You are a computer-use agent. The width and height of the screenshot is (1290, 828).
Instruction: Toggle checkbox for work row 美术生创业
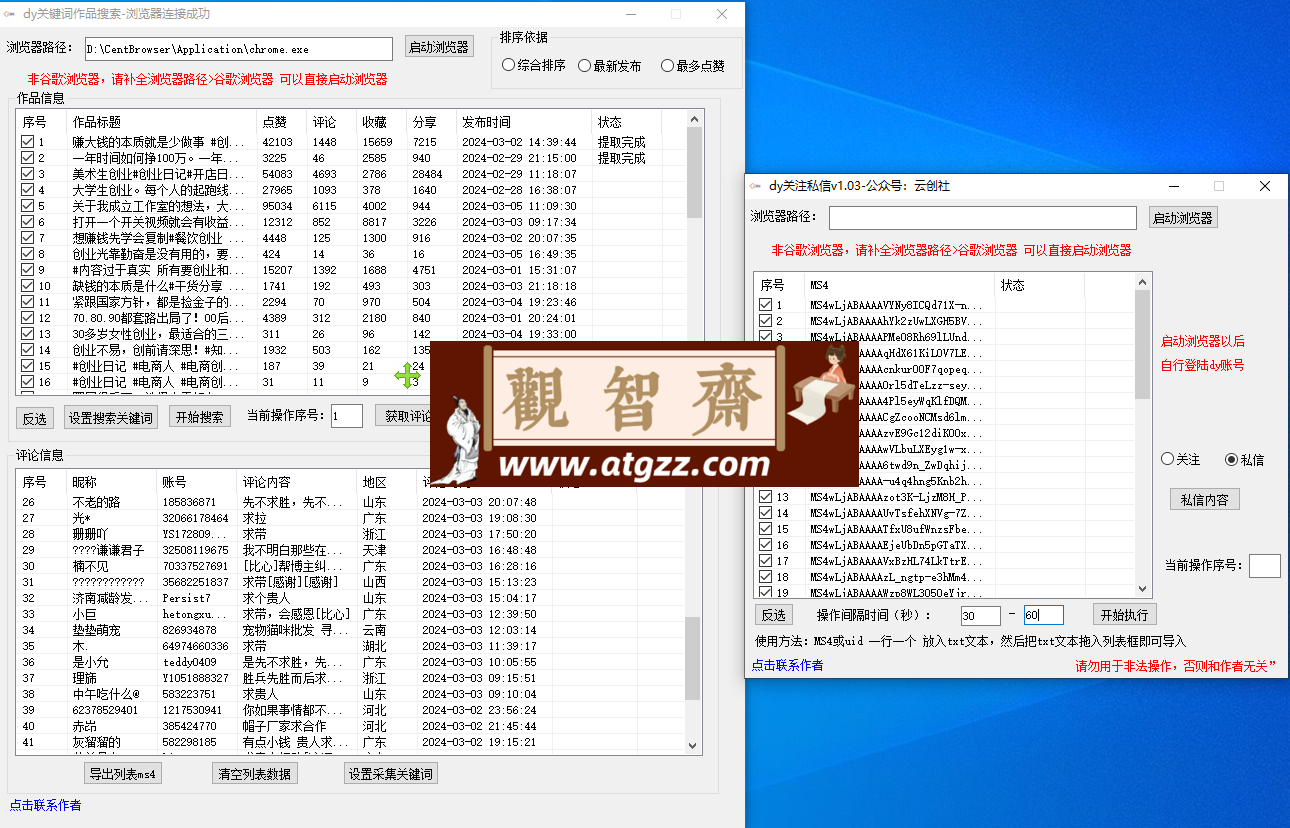pos(27,174)
